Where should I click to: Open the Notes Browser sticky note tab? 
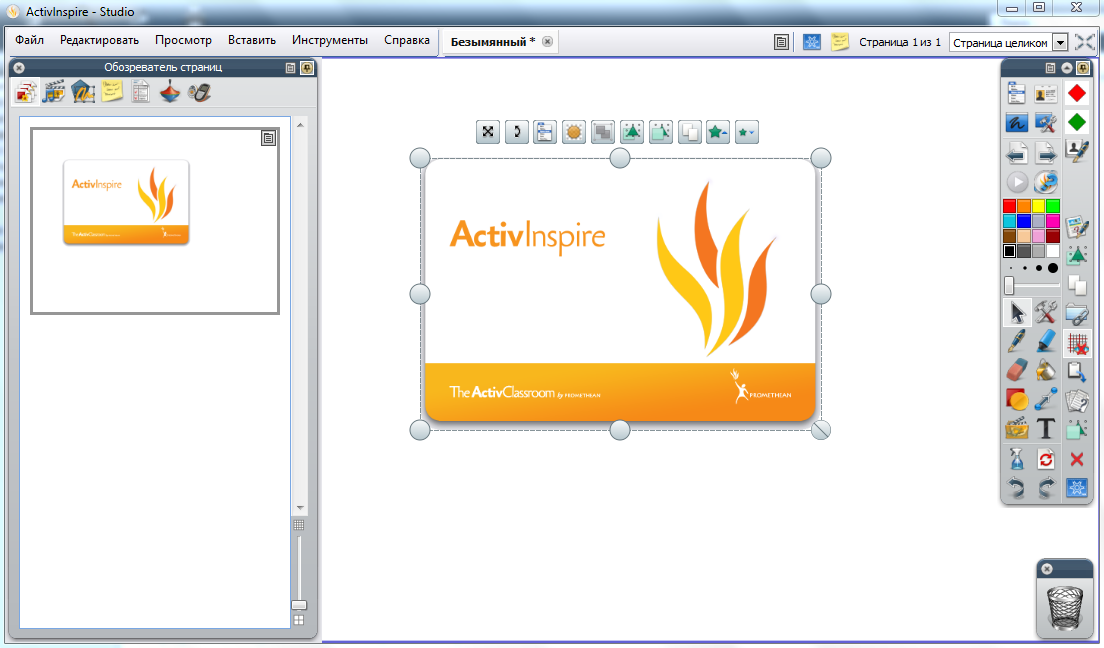[x=112, y=92]
